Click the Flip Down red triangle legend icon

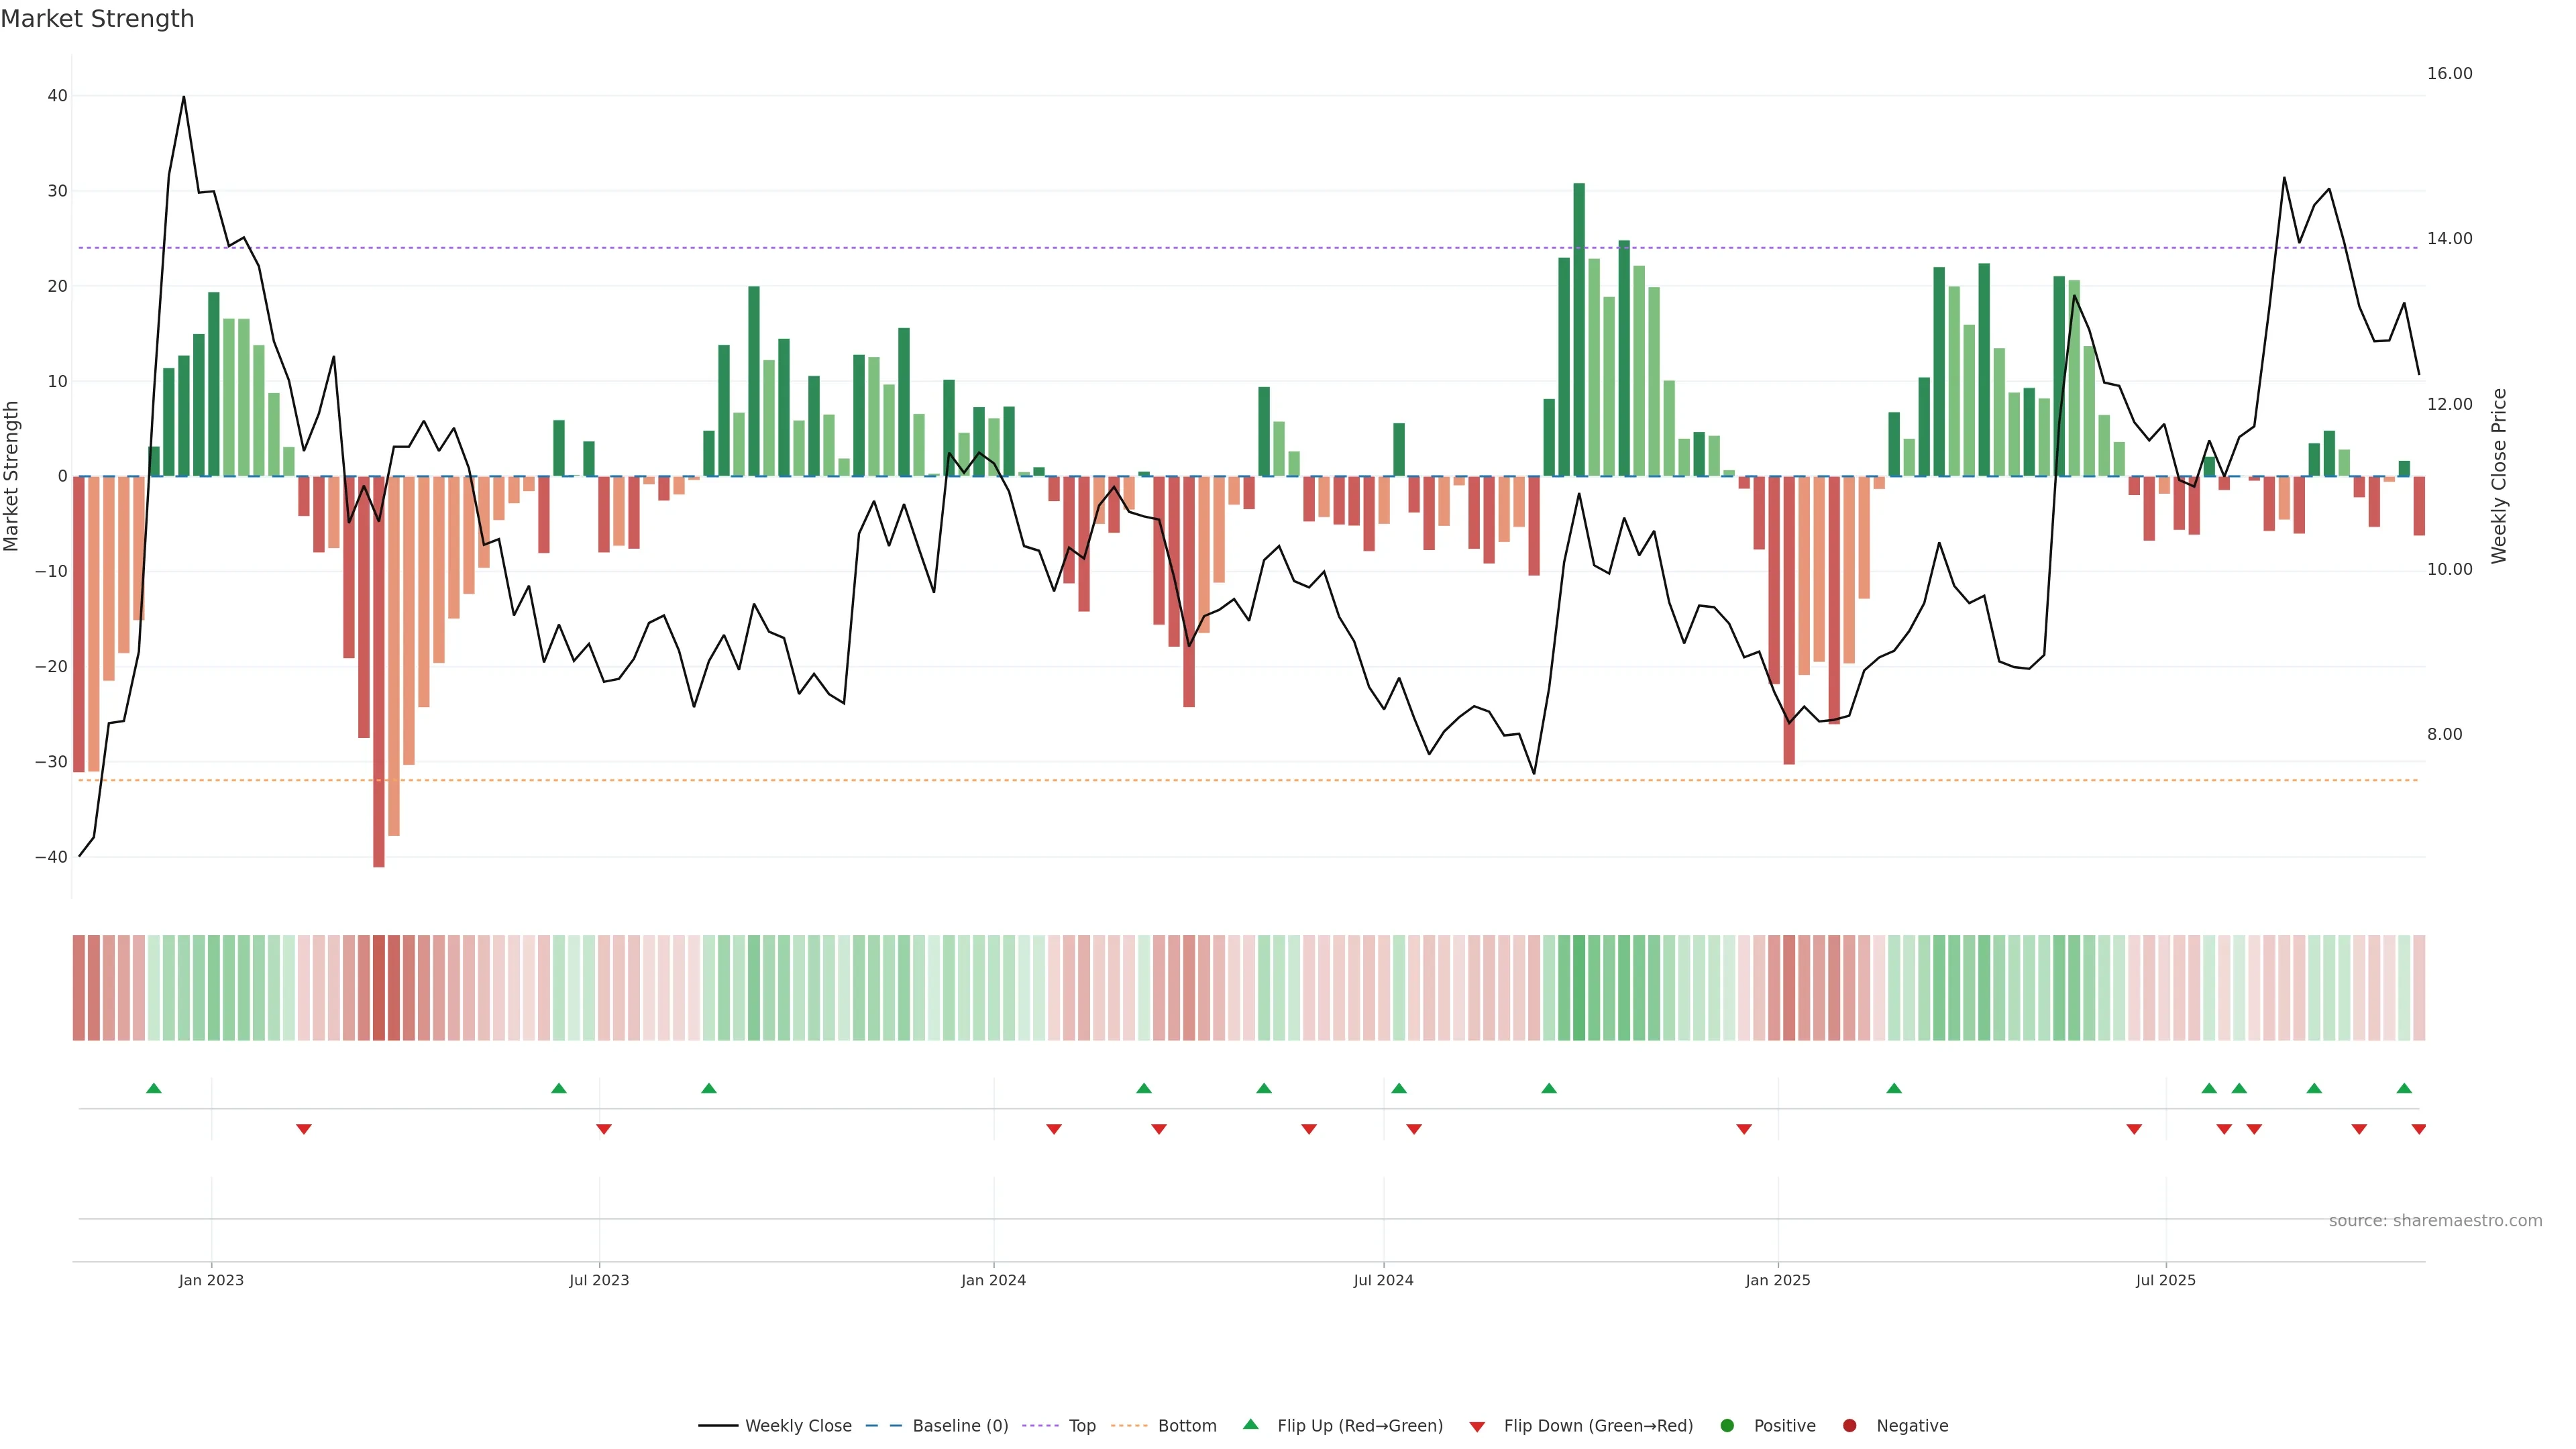click(x=1477, y=1426)
